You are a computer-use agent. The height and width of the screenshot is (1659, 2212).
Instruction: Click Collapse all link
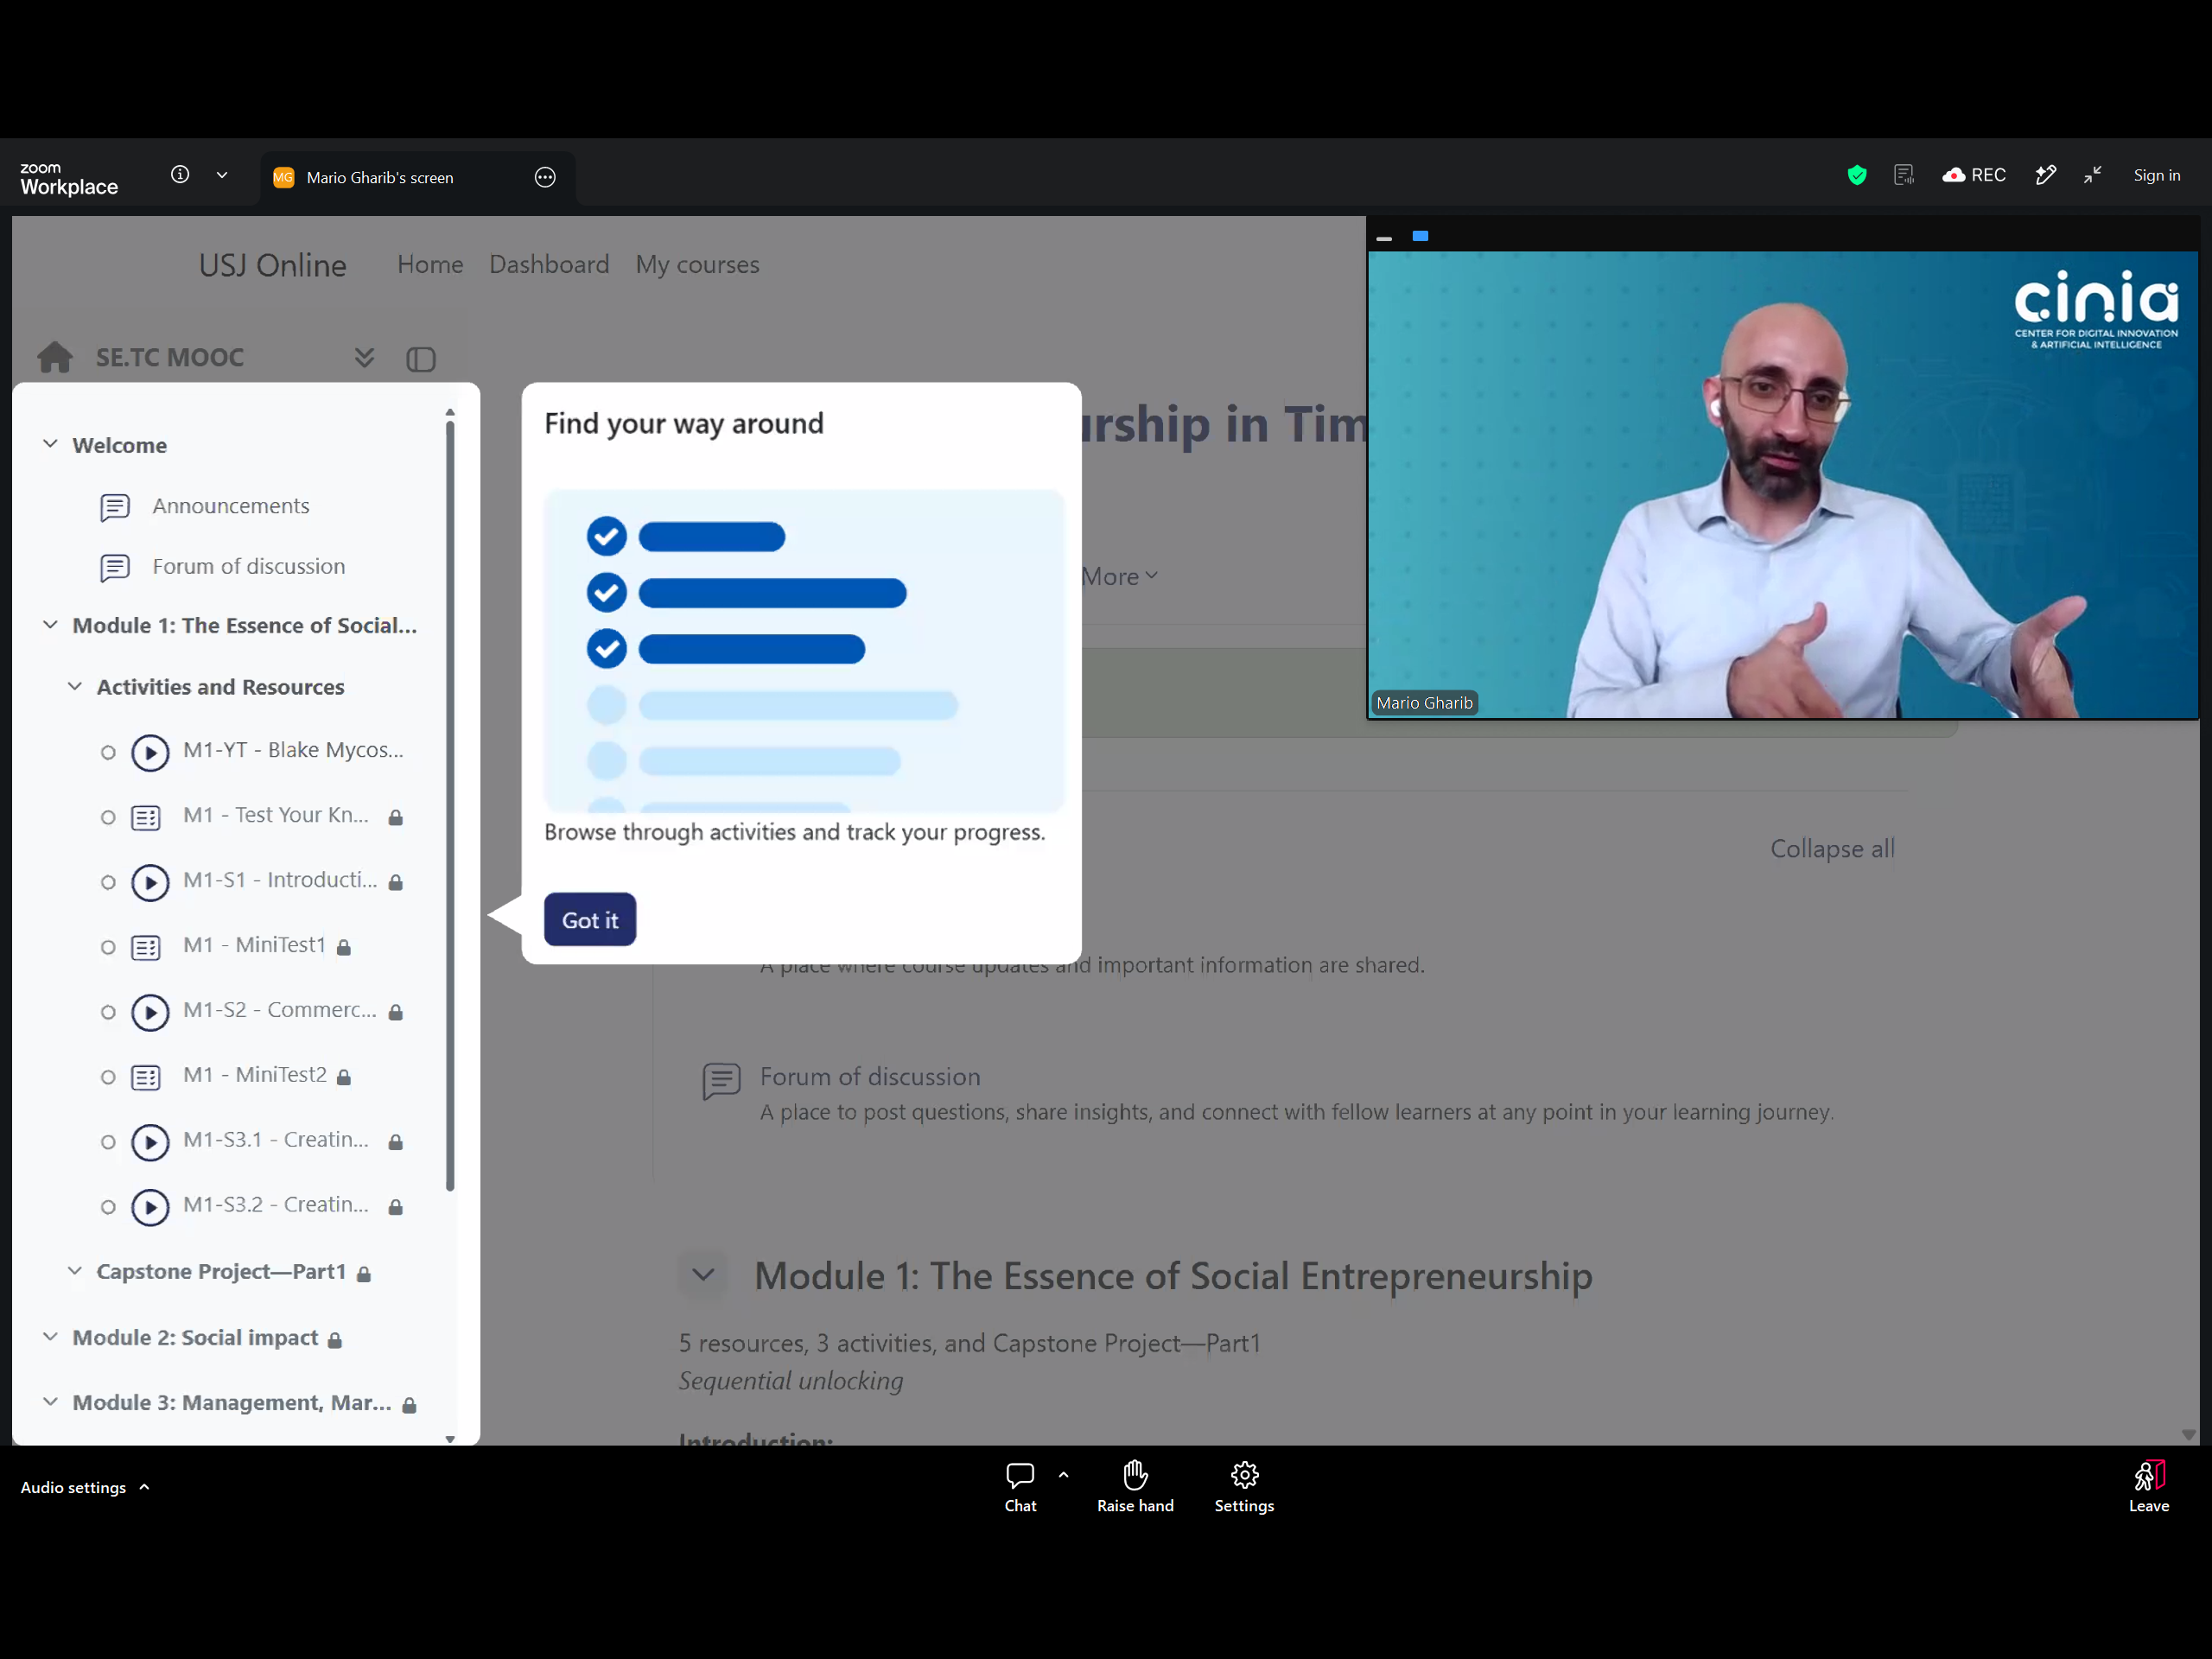(1832, 848)
